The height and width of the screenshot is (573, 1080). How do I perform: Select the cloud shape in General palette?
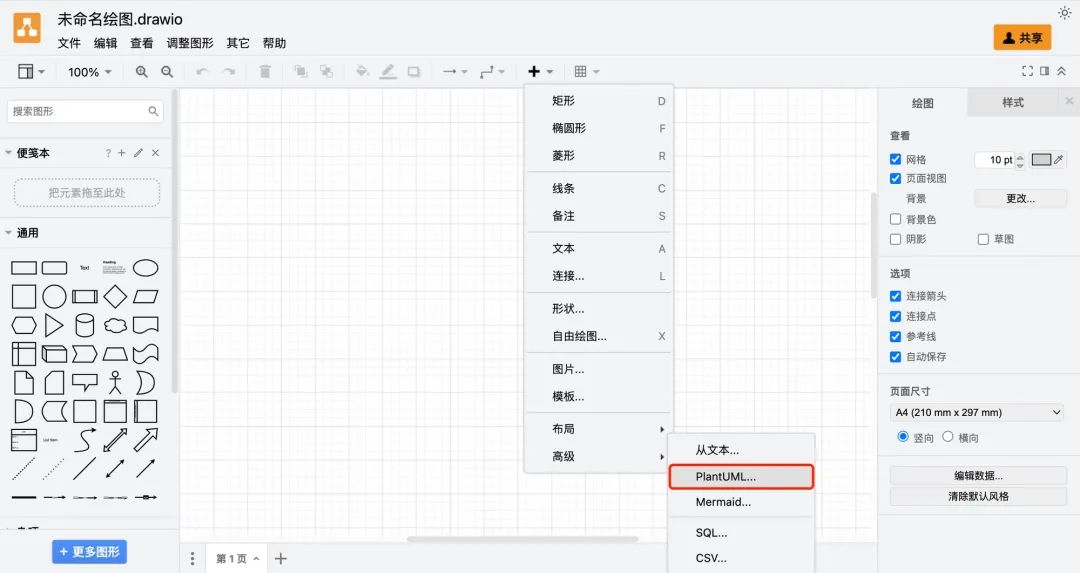[x=115, y=325]
